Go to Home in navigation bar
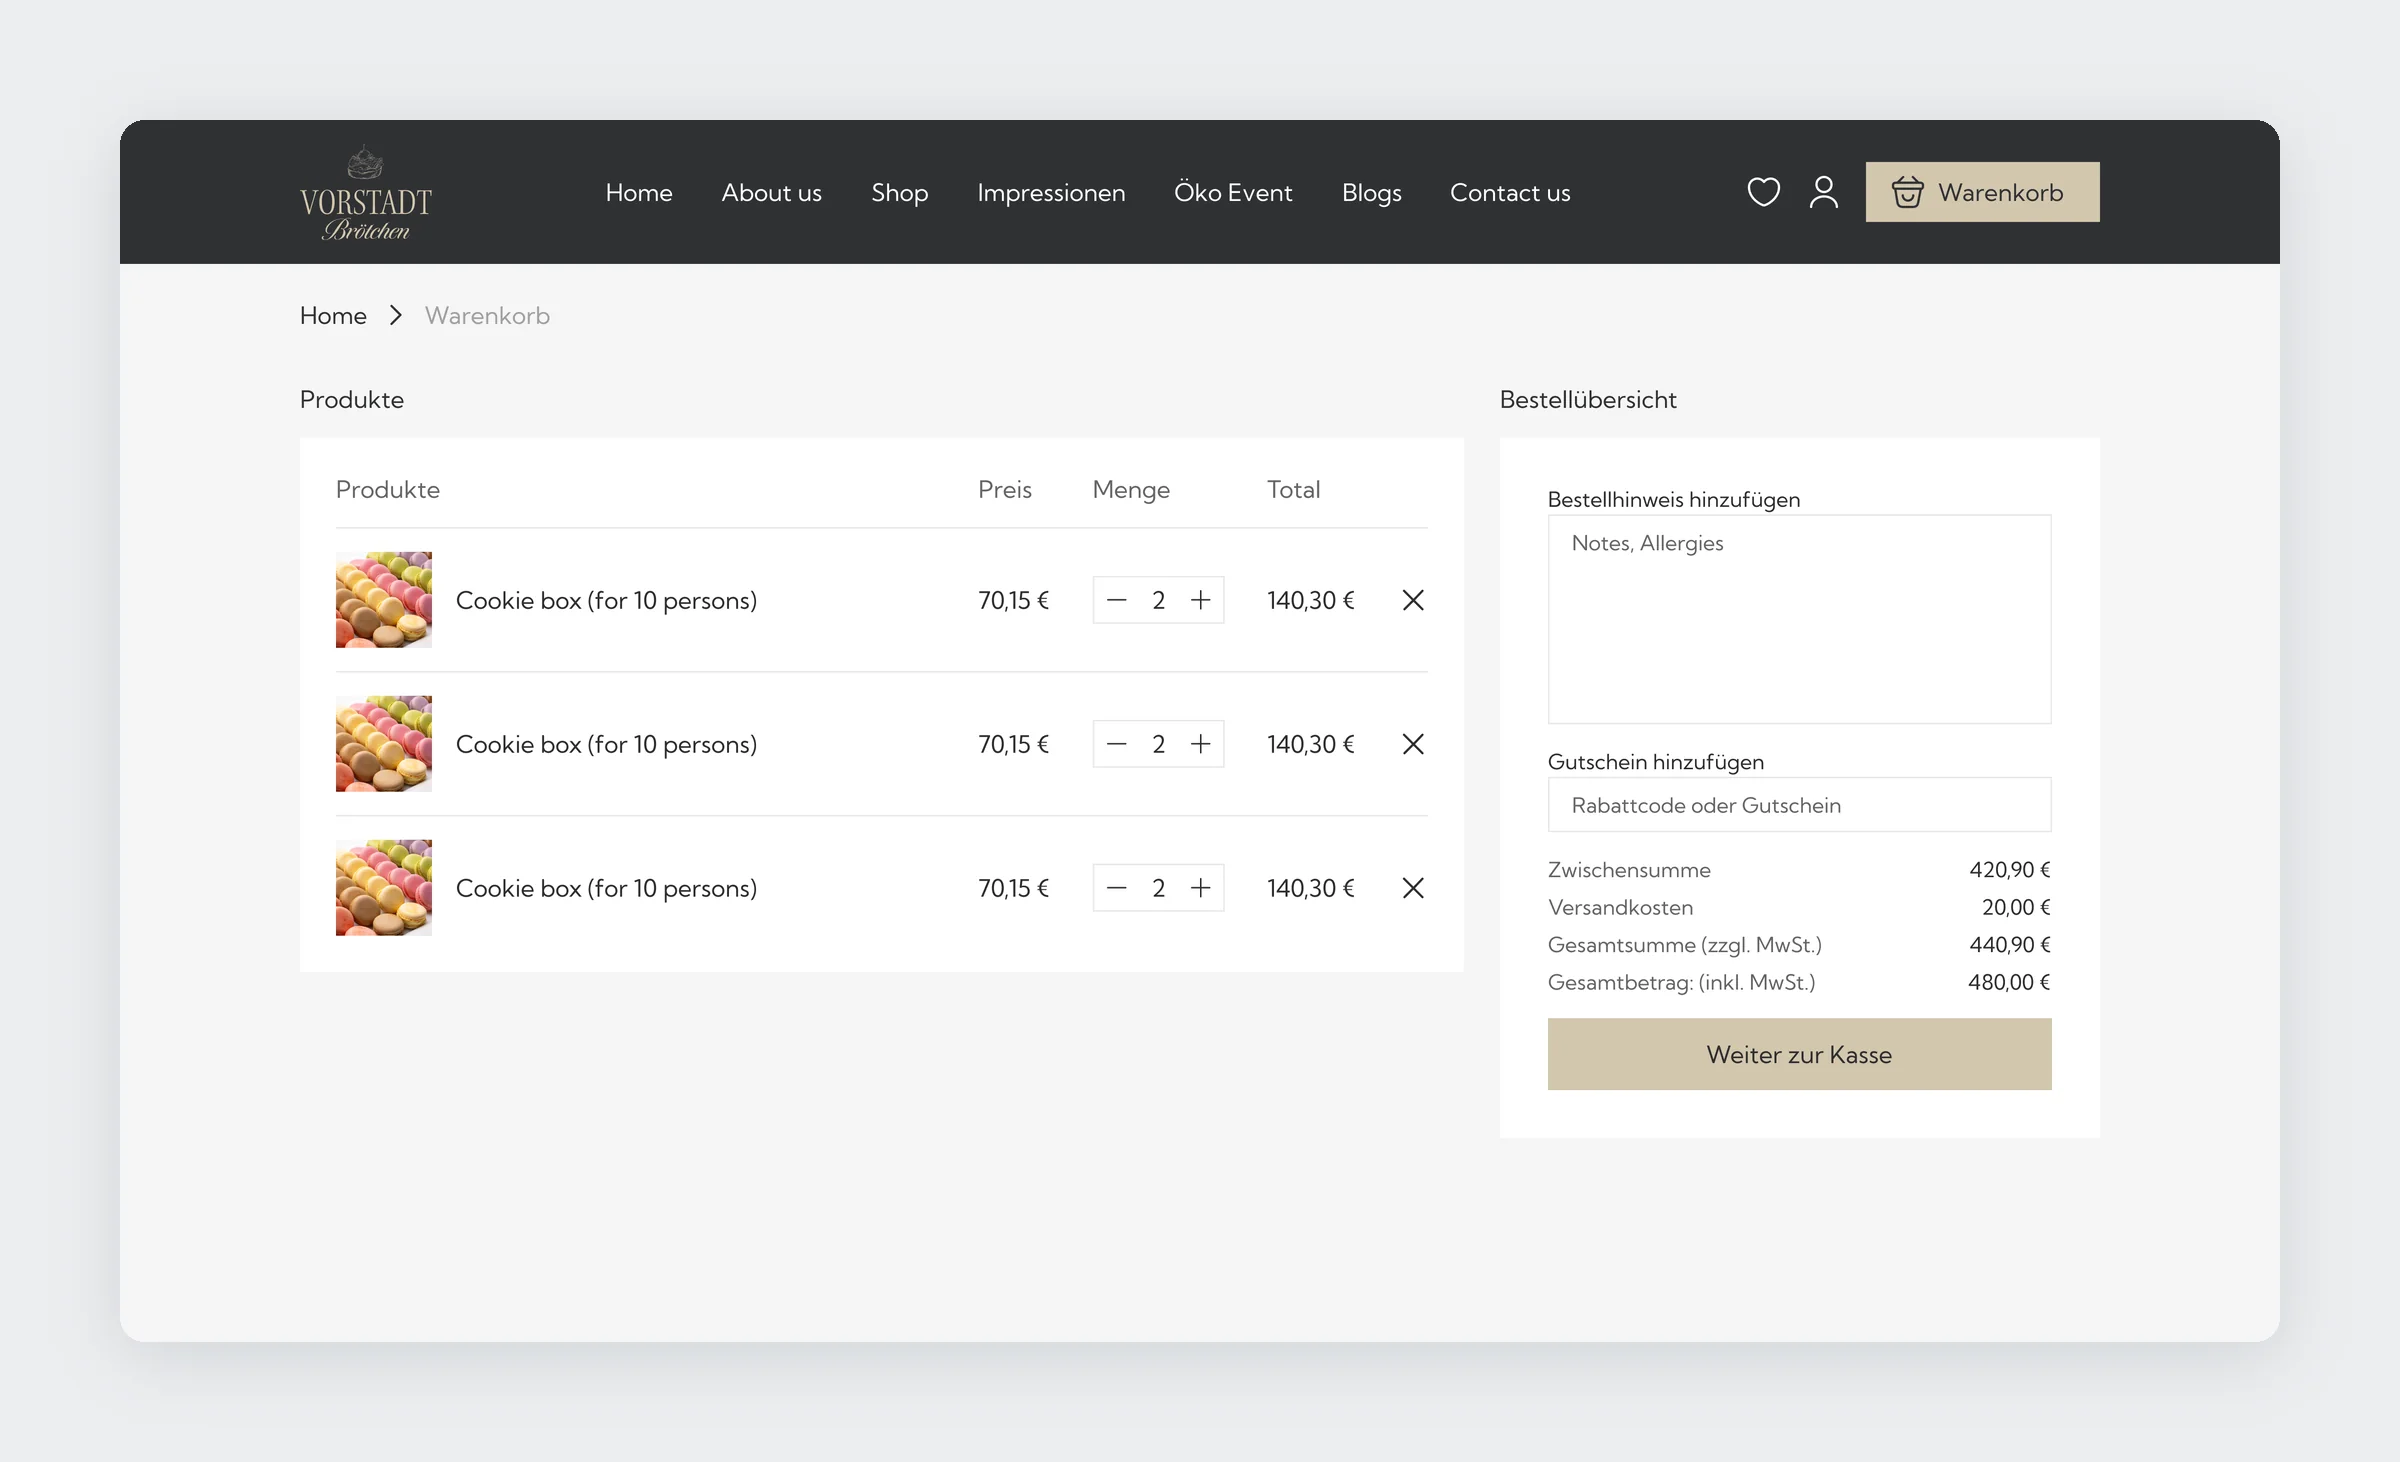Screen dimensions: 2400x1462 (x=639, y=192)
